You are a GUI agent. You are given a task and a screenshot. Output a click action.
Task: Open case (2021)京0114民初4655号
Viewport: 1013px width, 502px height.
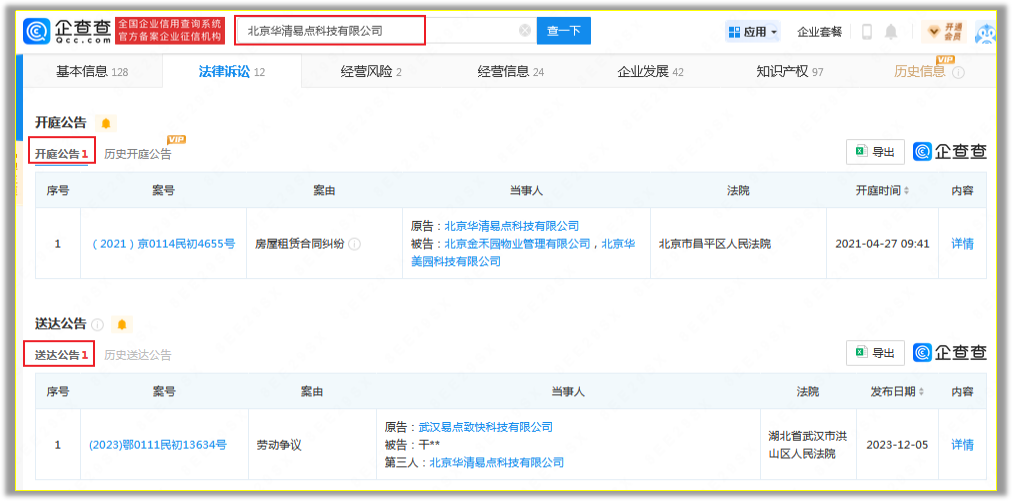click(x=163, y=244)
